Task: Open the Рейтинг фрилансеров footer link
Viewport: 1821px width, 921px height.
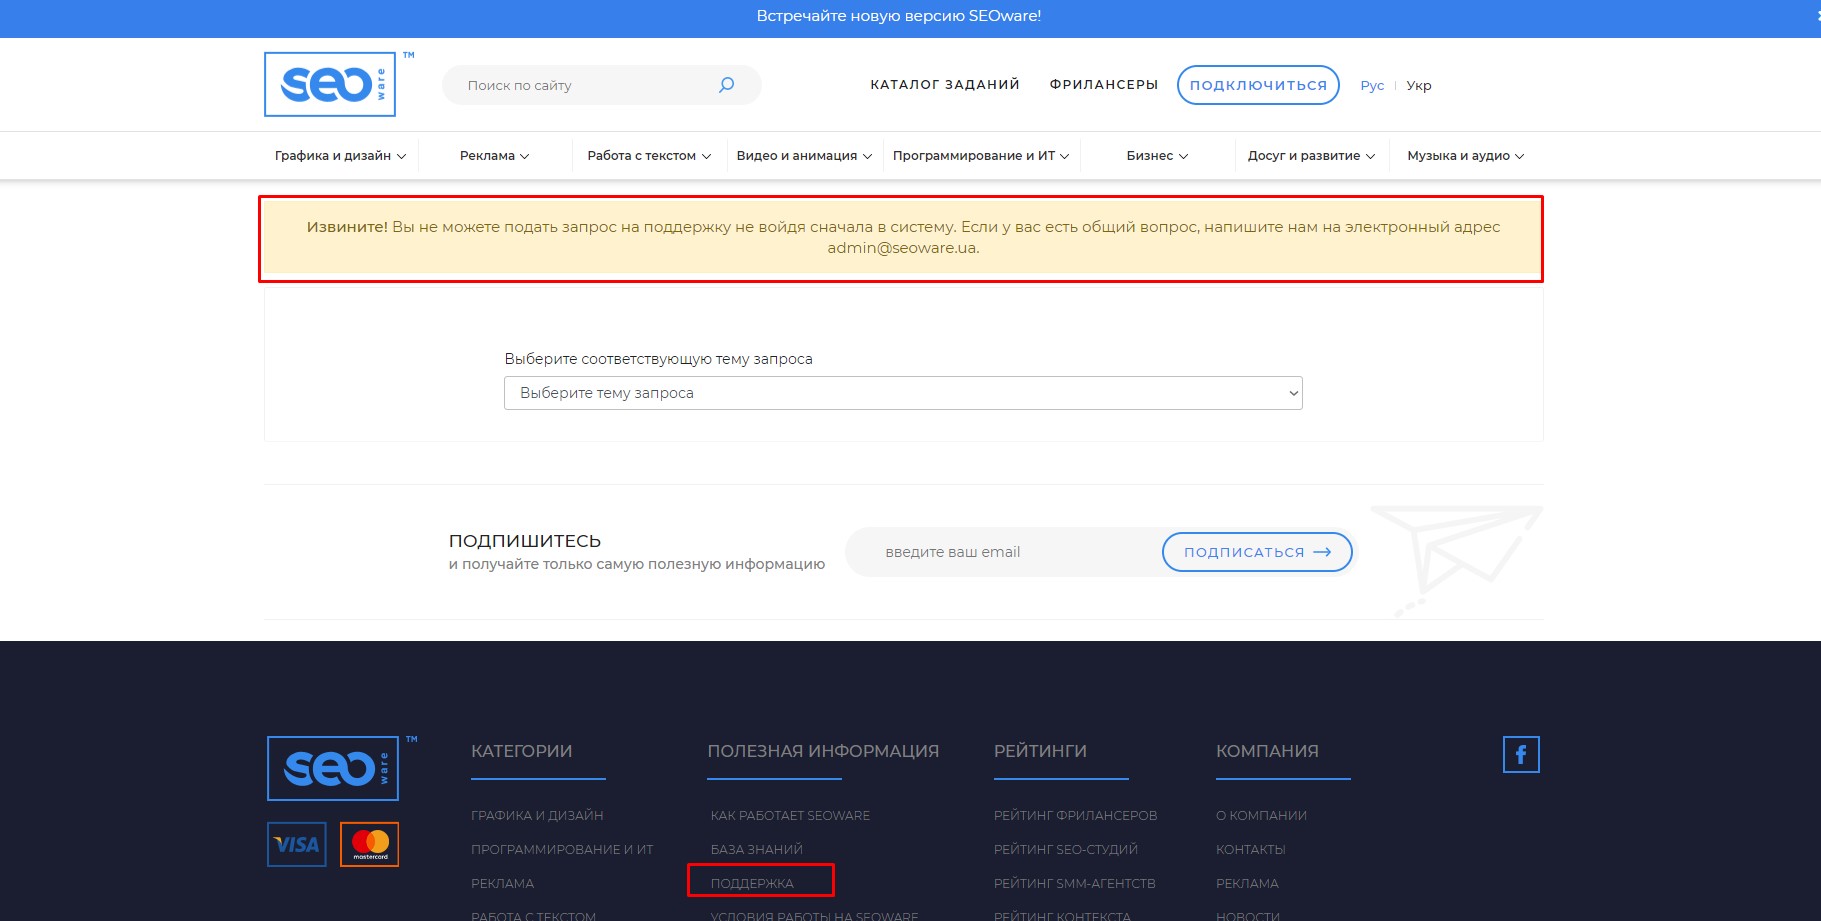Action: pos(1075,816)
